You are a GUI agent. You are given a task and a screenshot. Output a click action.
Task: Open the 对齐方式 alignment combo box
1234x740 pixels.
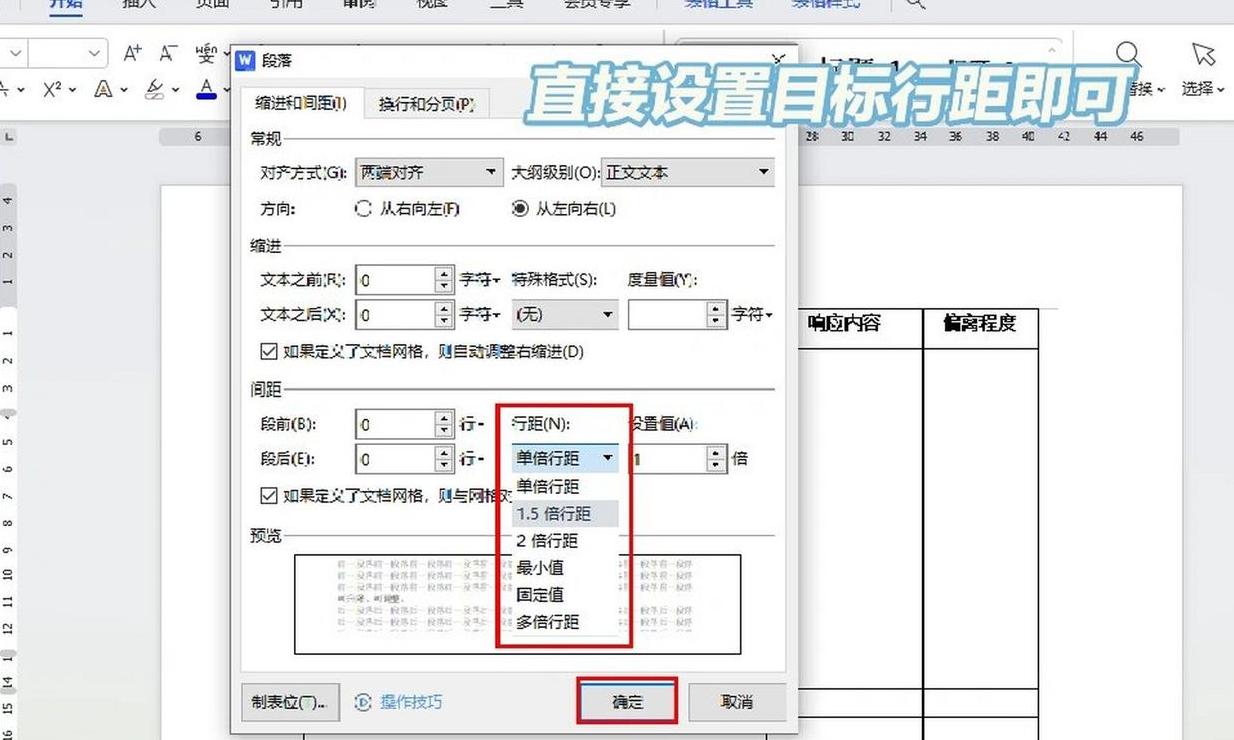(x=428, y=172)
